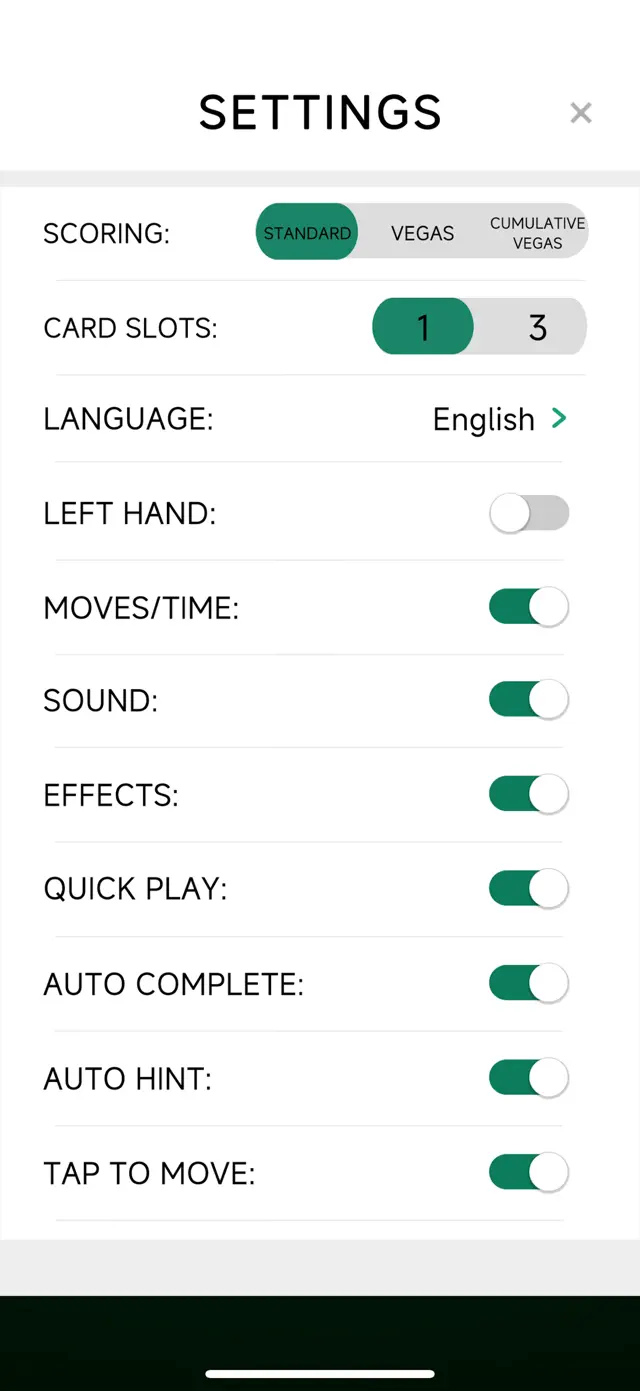Select Standard scoring mode
This screenshot has height=1391, width=640.
point(306,232)
